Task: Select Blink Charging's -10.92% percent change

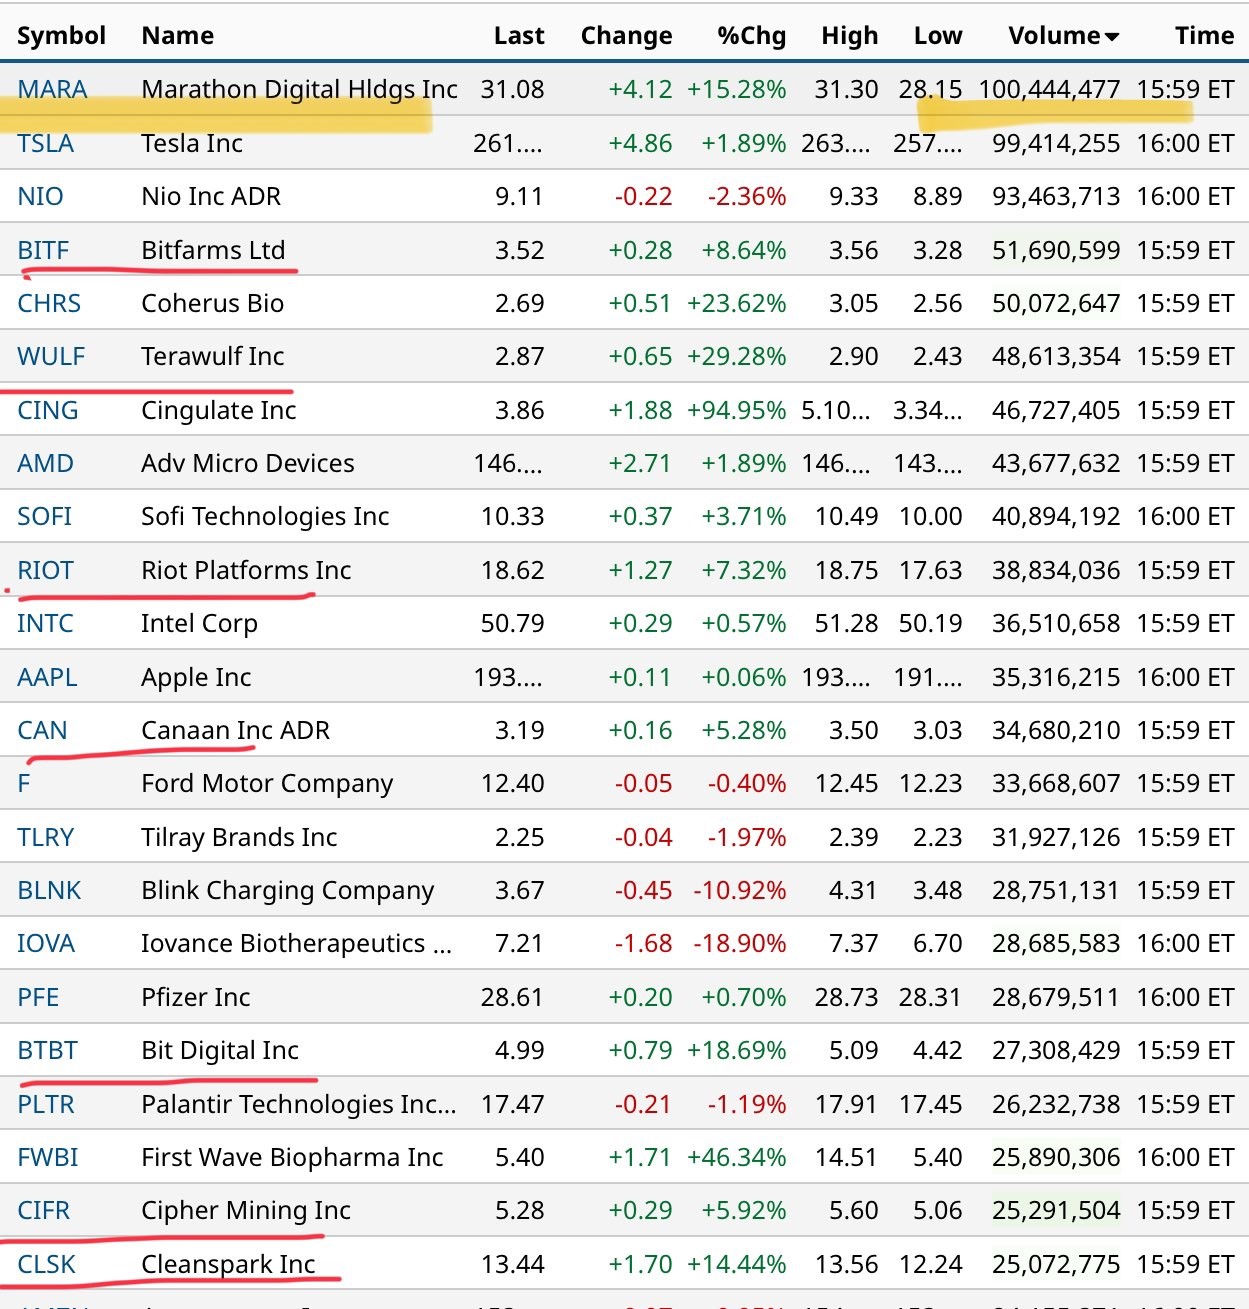Action: click(x=740, y=890)
